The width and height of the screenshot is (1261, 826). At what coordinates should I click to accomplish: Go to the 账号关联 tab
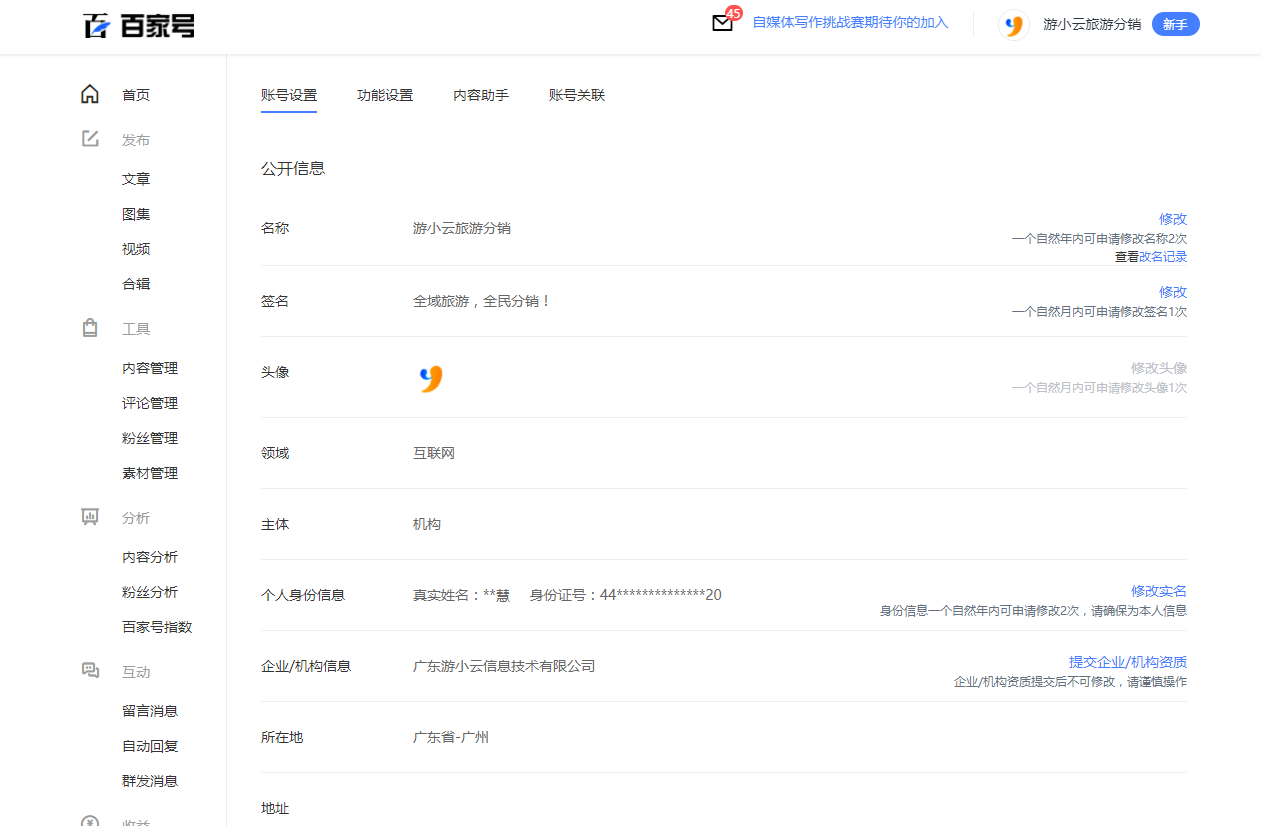577,95
